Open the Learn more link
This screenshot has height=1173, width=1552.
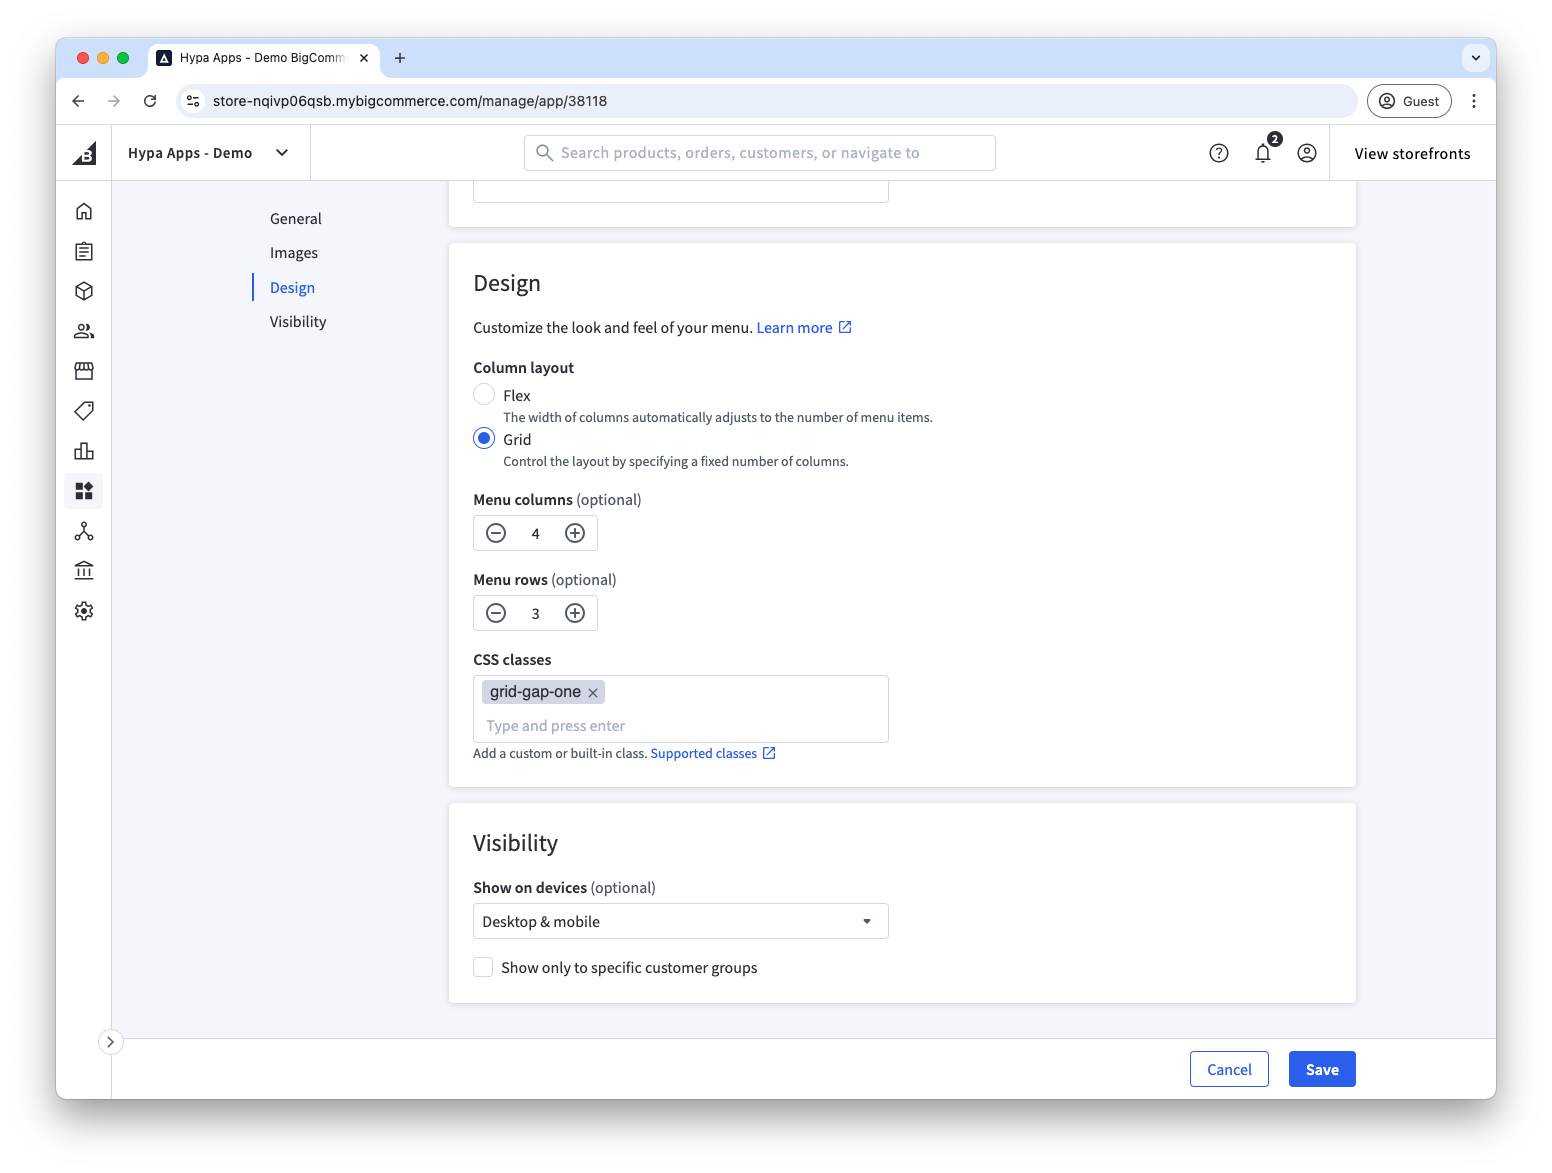point(804,328)
